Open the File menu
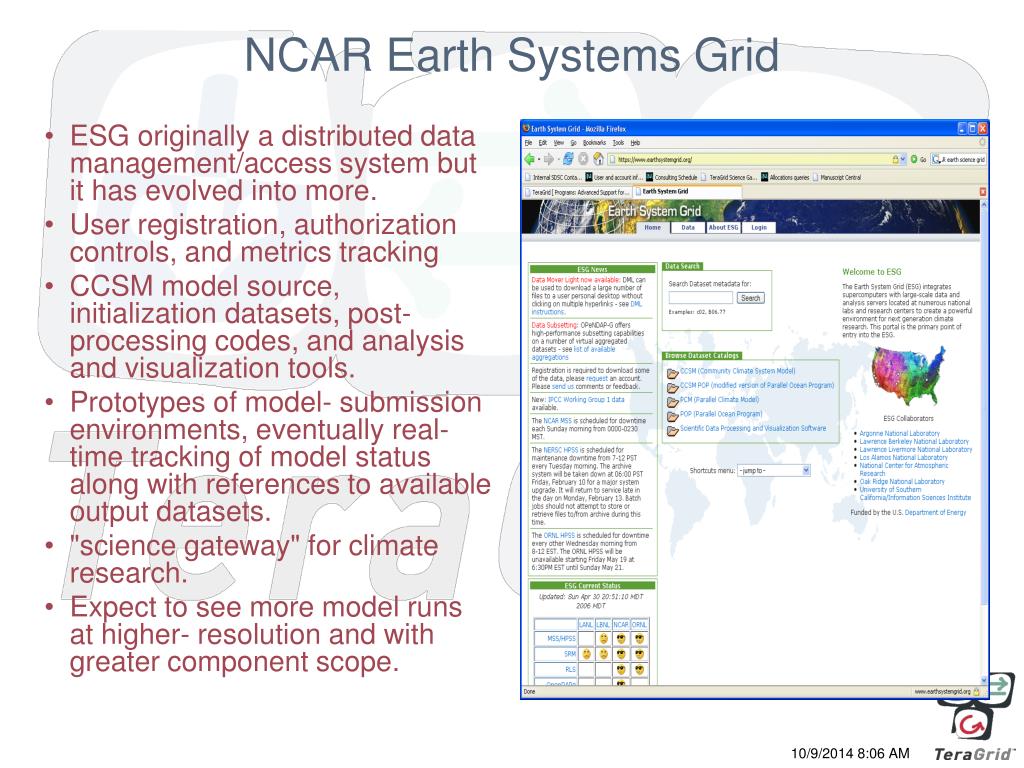This screenshot has width=1024, height=768. click(528, 142)
